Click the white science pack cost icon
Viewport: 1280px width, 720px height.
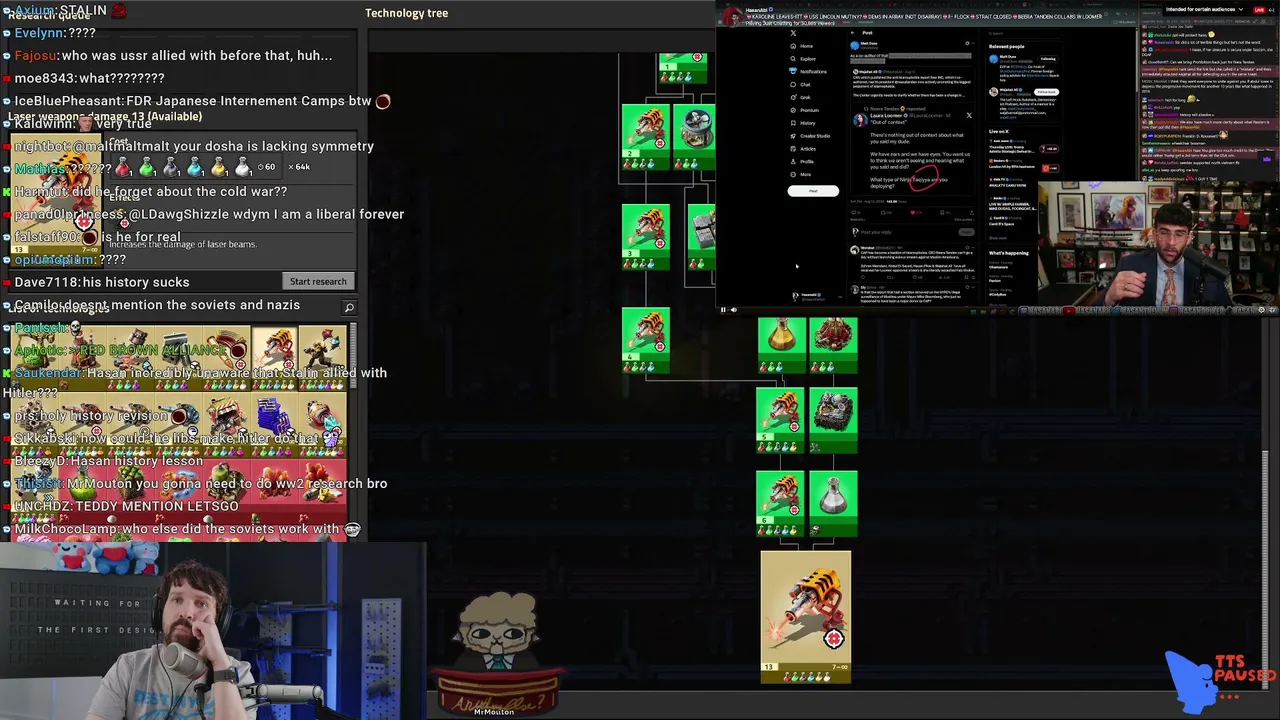[243, 167]
